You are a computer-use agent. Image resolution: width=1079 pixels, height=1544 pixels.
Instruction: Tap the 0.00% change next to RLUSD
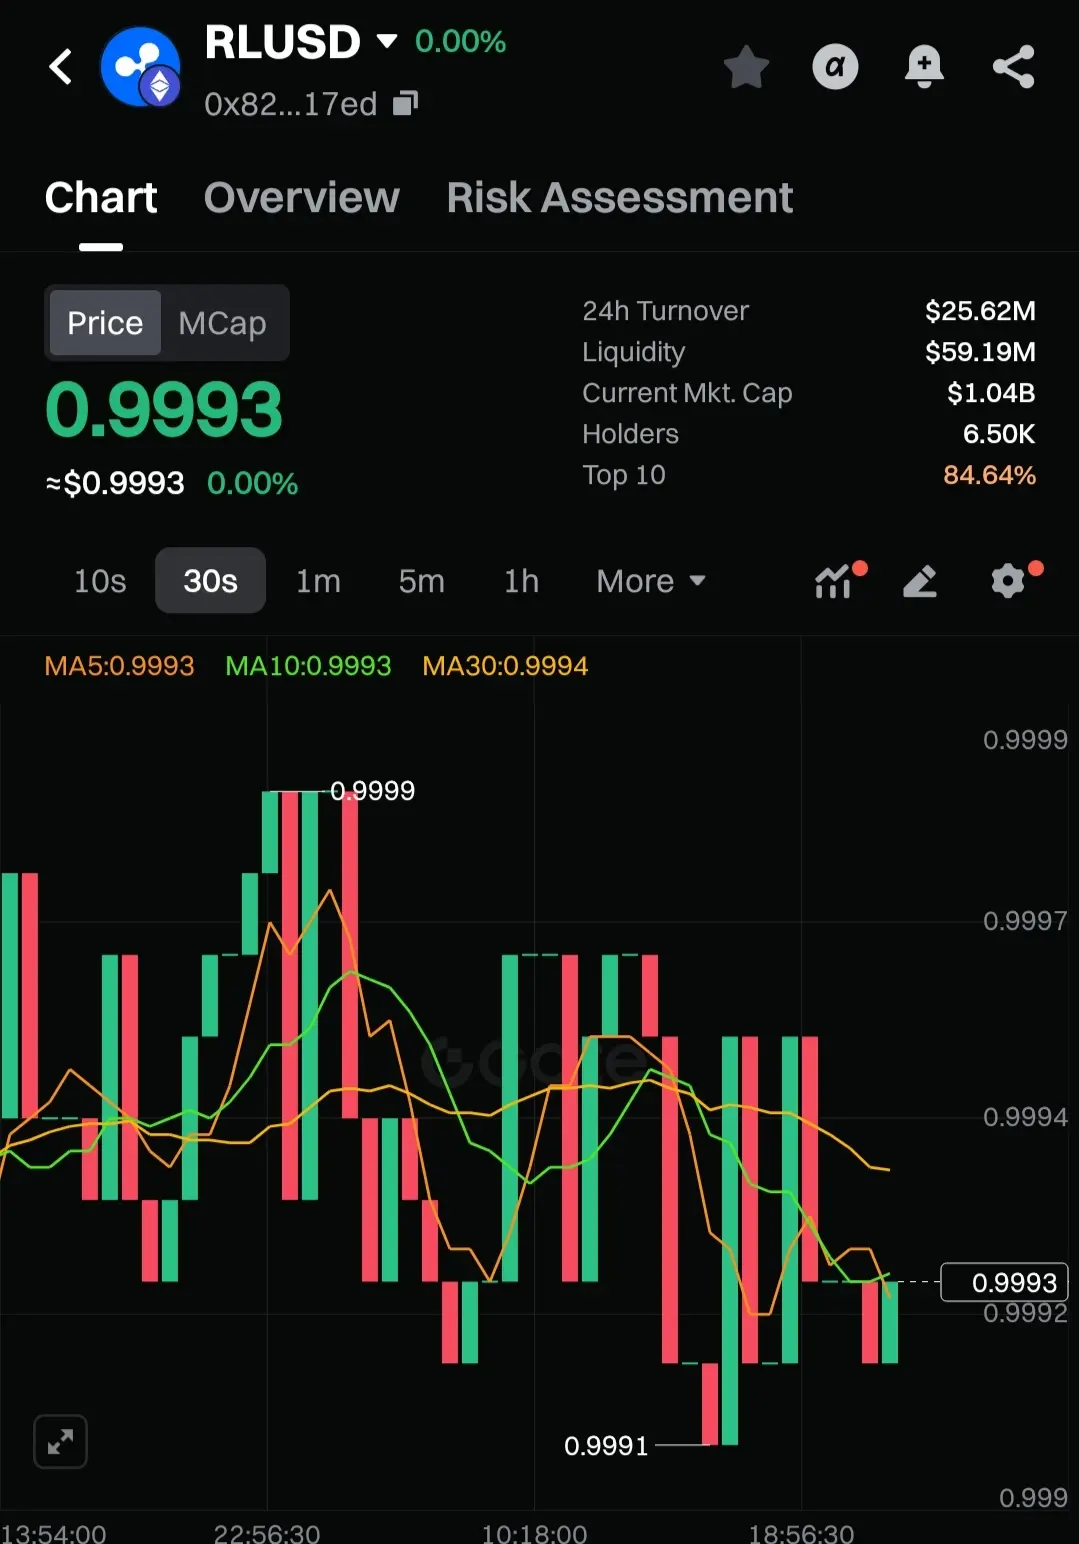[x=460, y=42]
